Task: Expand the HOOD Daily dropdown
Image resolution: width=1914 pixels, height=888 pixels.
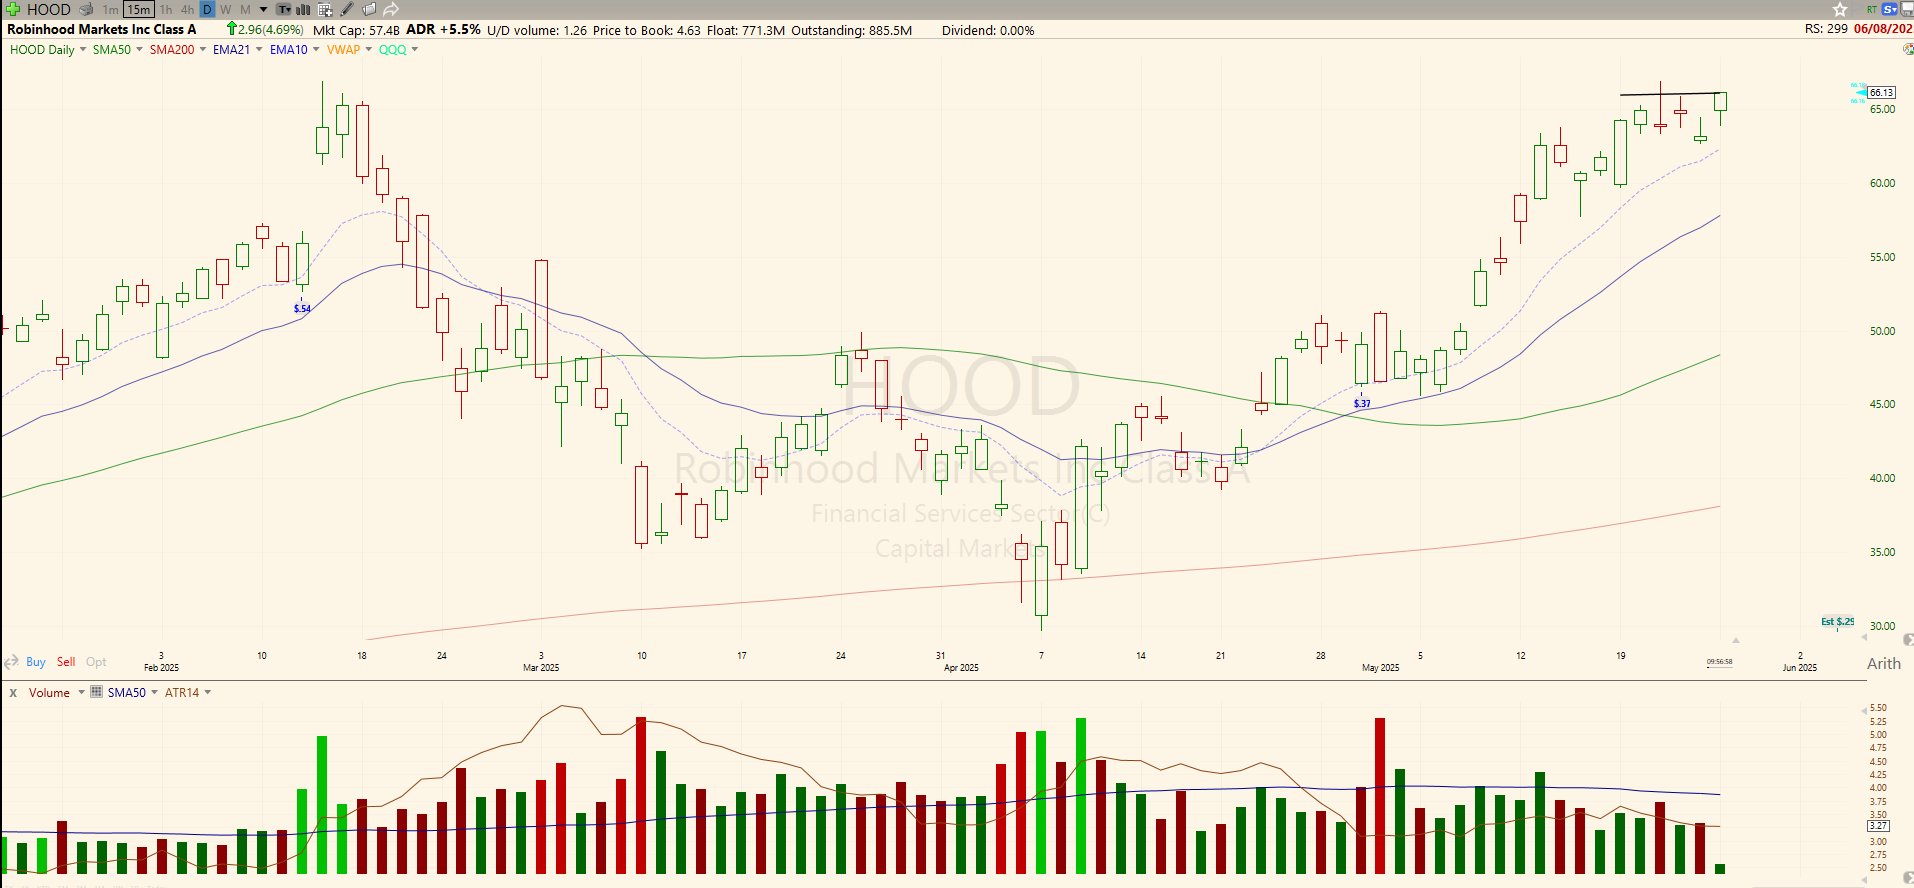Action: [83, 50]
